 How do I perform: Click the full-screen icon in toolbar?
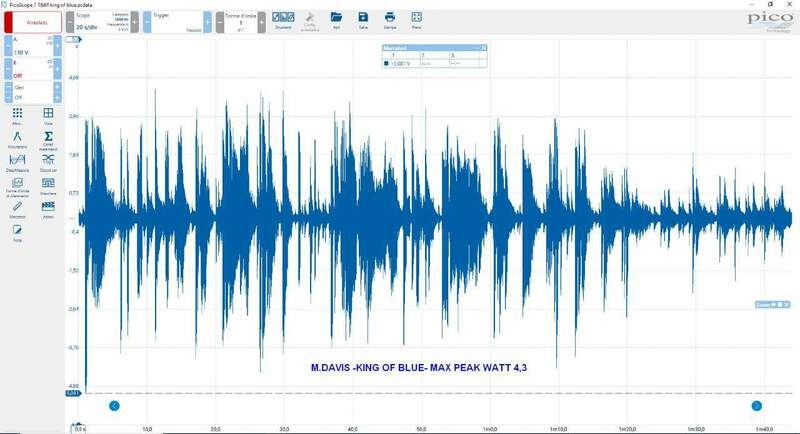(416, 19)
